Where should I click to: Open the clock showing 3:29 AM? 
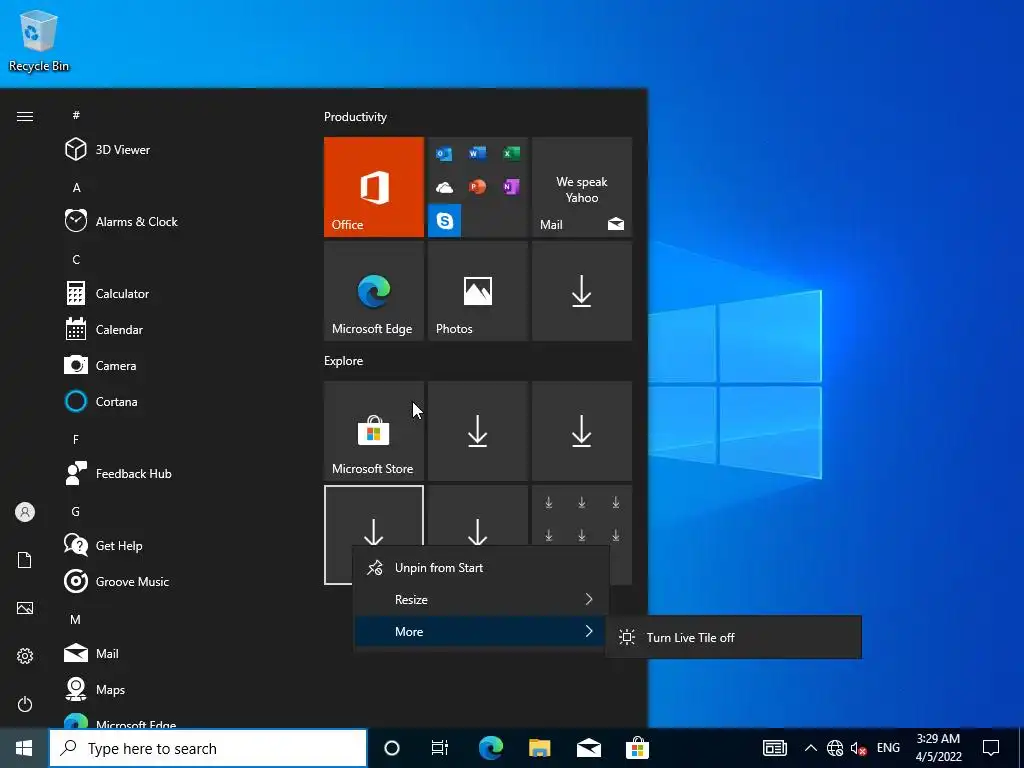click(938, 748)
